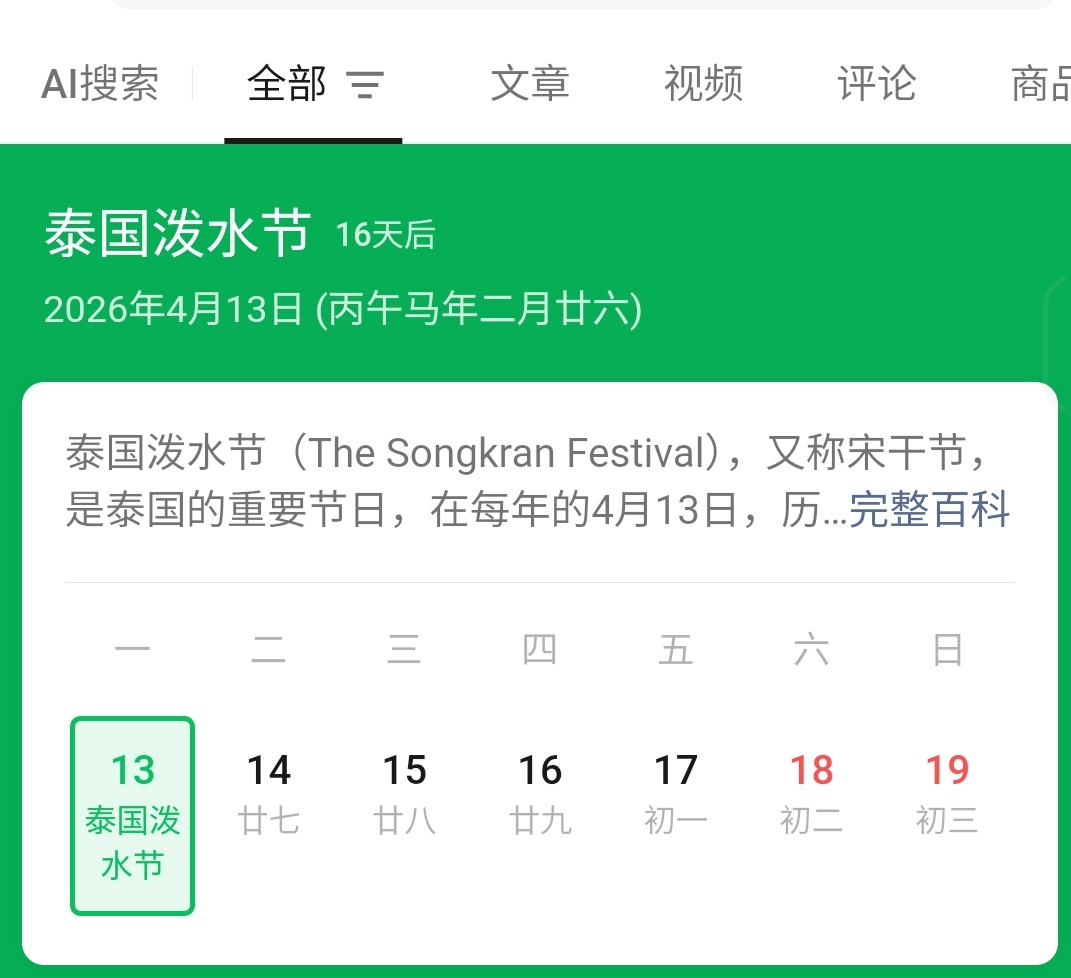Viewport: 1071px width, 978px height.
Task: Choose Saturday 18 初二 in calendar
Action: 811,795
